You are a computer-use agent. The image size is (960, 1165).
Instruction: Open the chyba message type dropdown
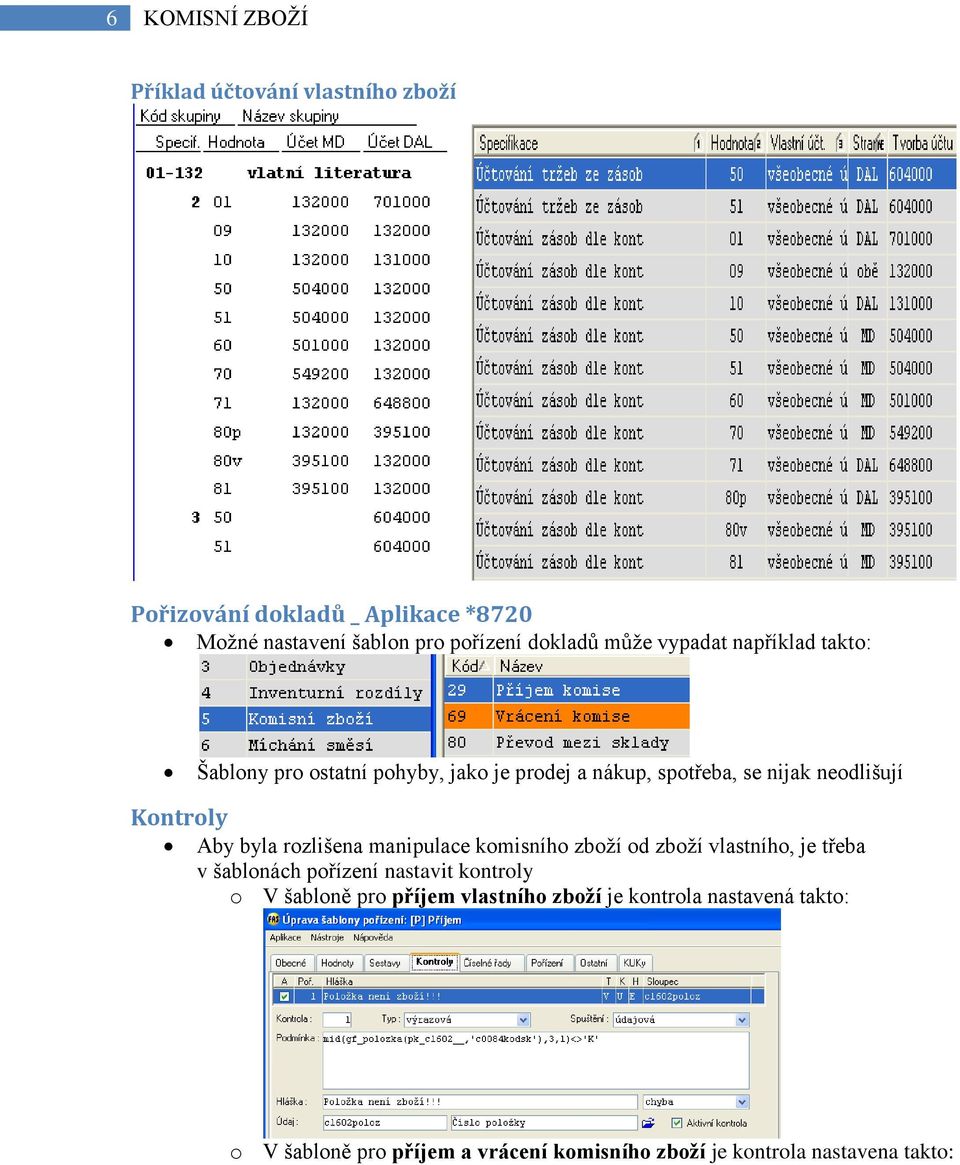pyautogui.click(x=742, y=1101)
